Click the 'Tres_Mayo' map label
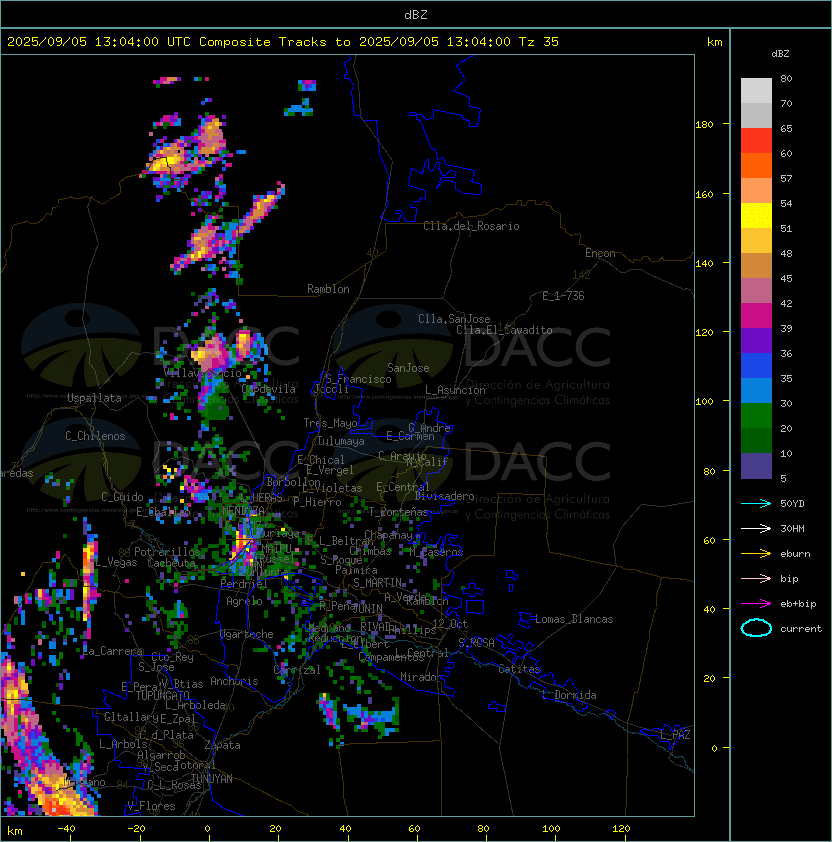 330,423
